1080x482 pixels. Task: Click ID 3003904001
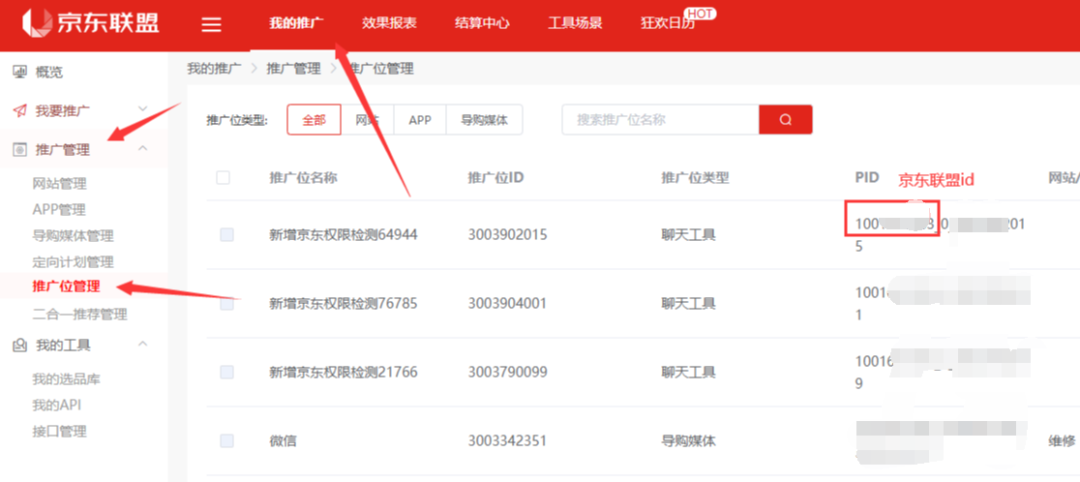point(507,304)
